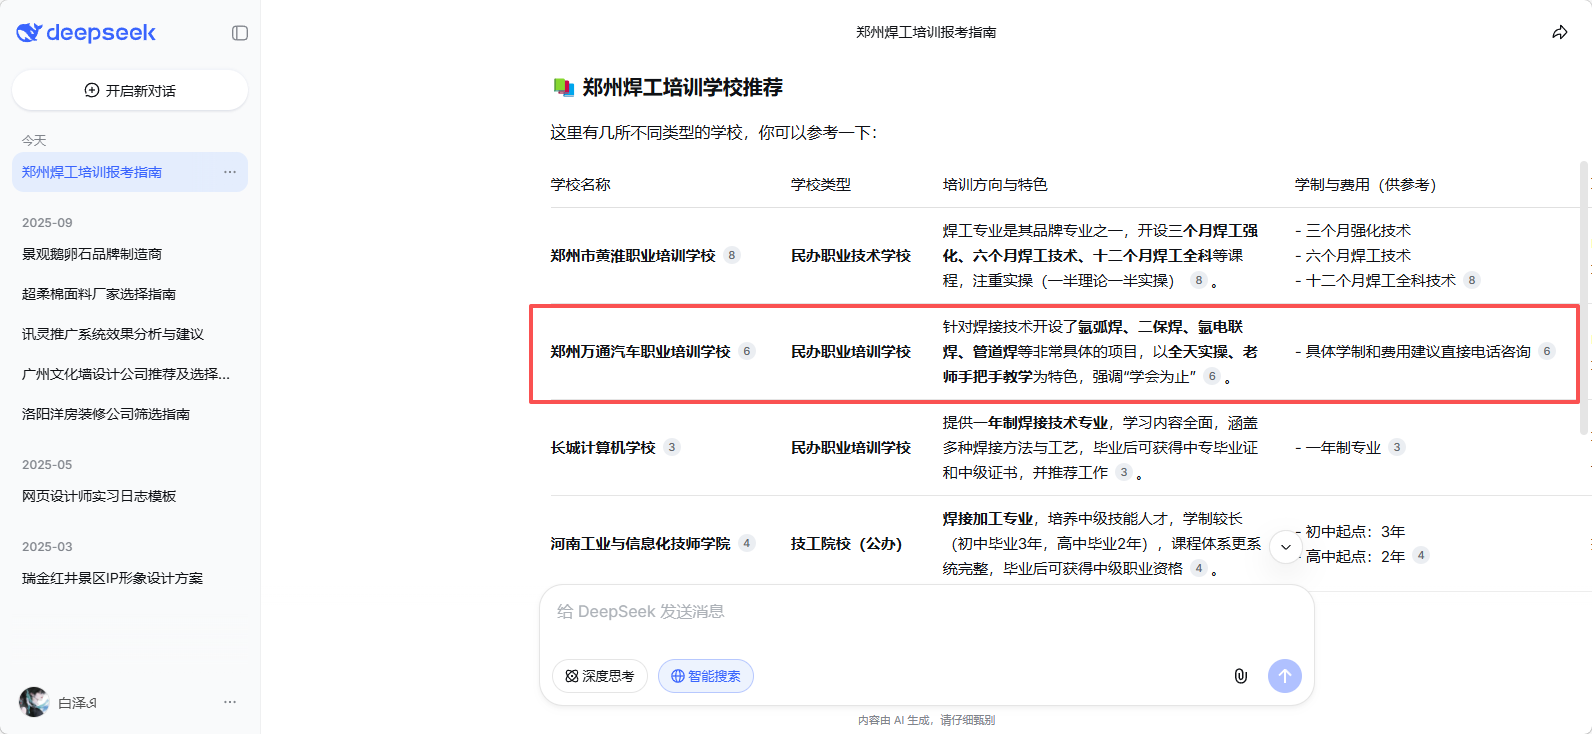Screen dimensions: 1592x734
Task: Collapse the sidebar panel icon
Action: point(240,33)
